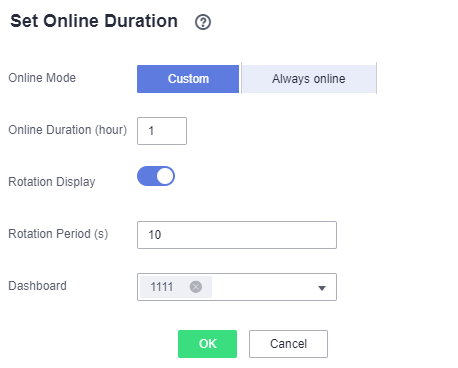Click the white knob of Rotation toggle
458x368 pixels.
pyautogui.click(x=165, y=176)
